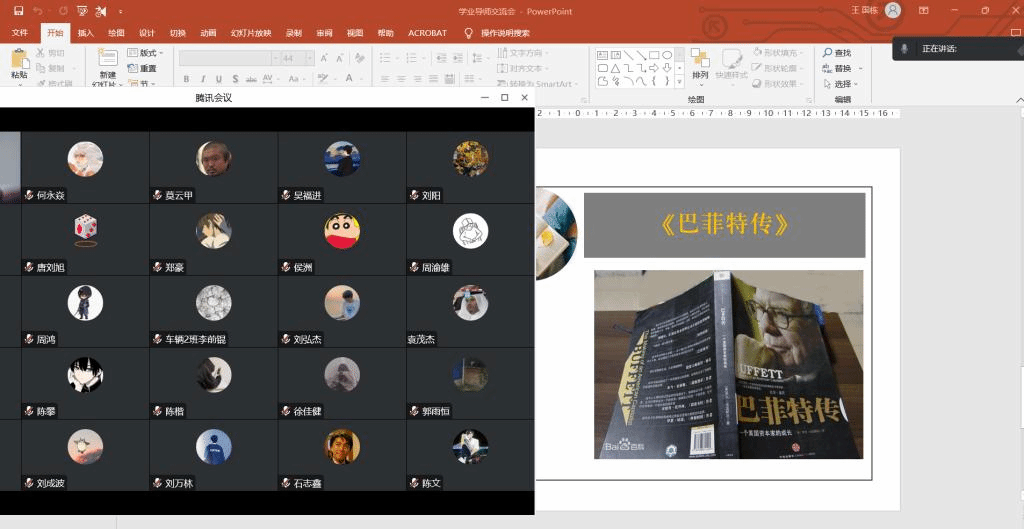Click the Paste clipboard icon
Screen dimensions: 1024x529
click(19, 58)
